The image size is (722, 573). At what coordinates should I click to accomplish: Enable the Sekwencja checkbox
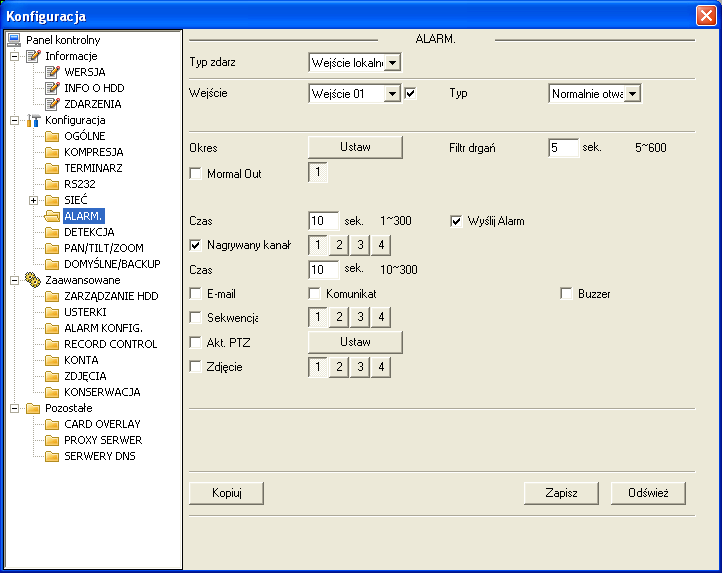click(196, 318)
